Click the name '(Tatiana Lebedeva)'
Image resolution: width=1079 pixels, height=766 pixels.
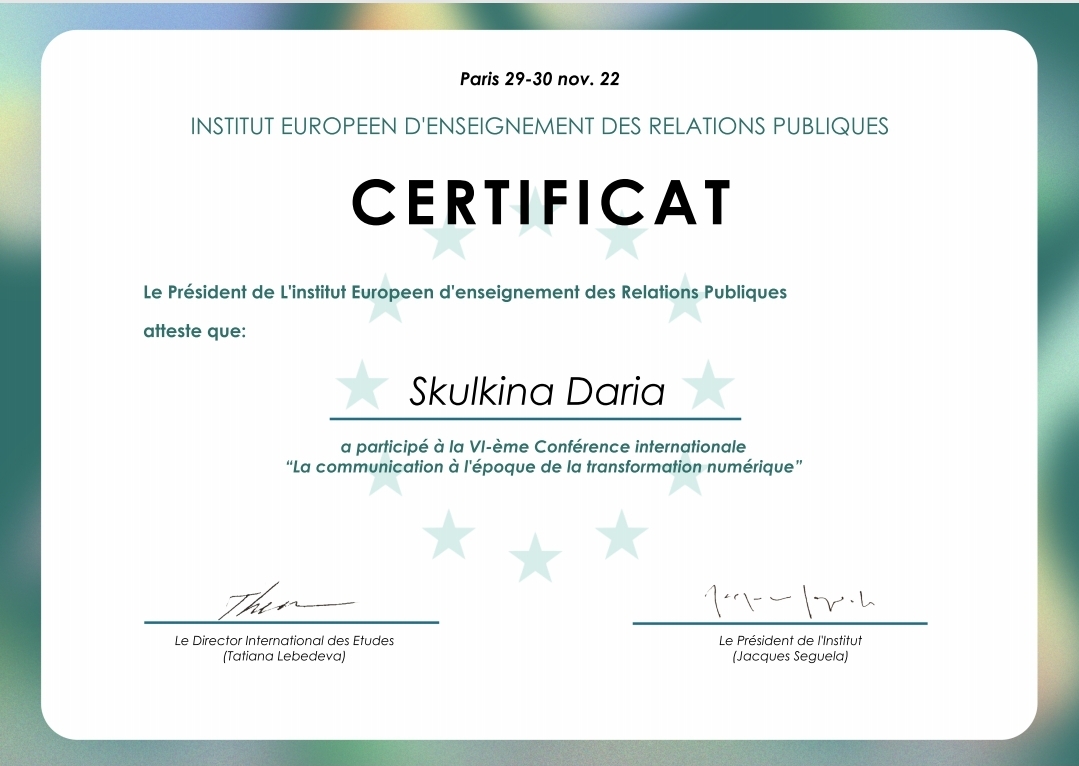tap(284, 657)
